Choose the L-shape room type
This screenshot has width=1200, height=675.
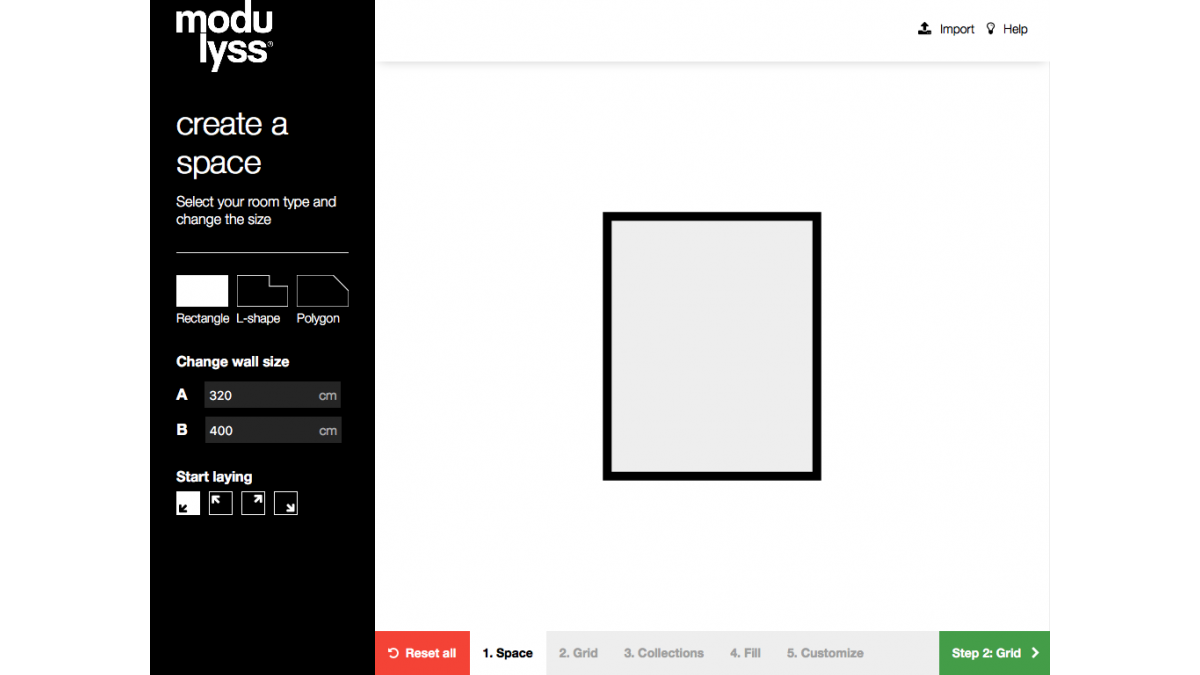pyautogui.click(x=262, y=291)
